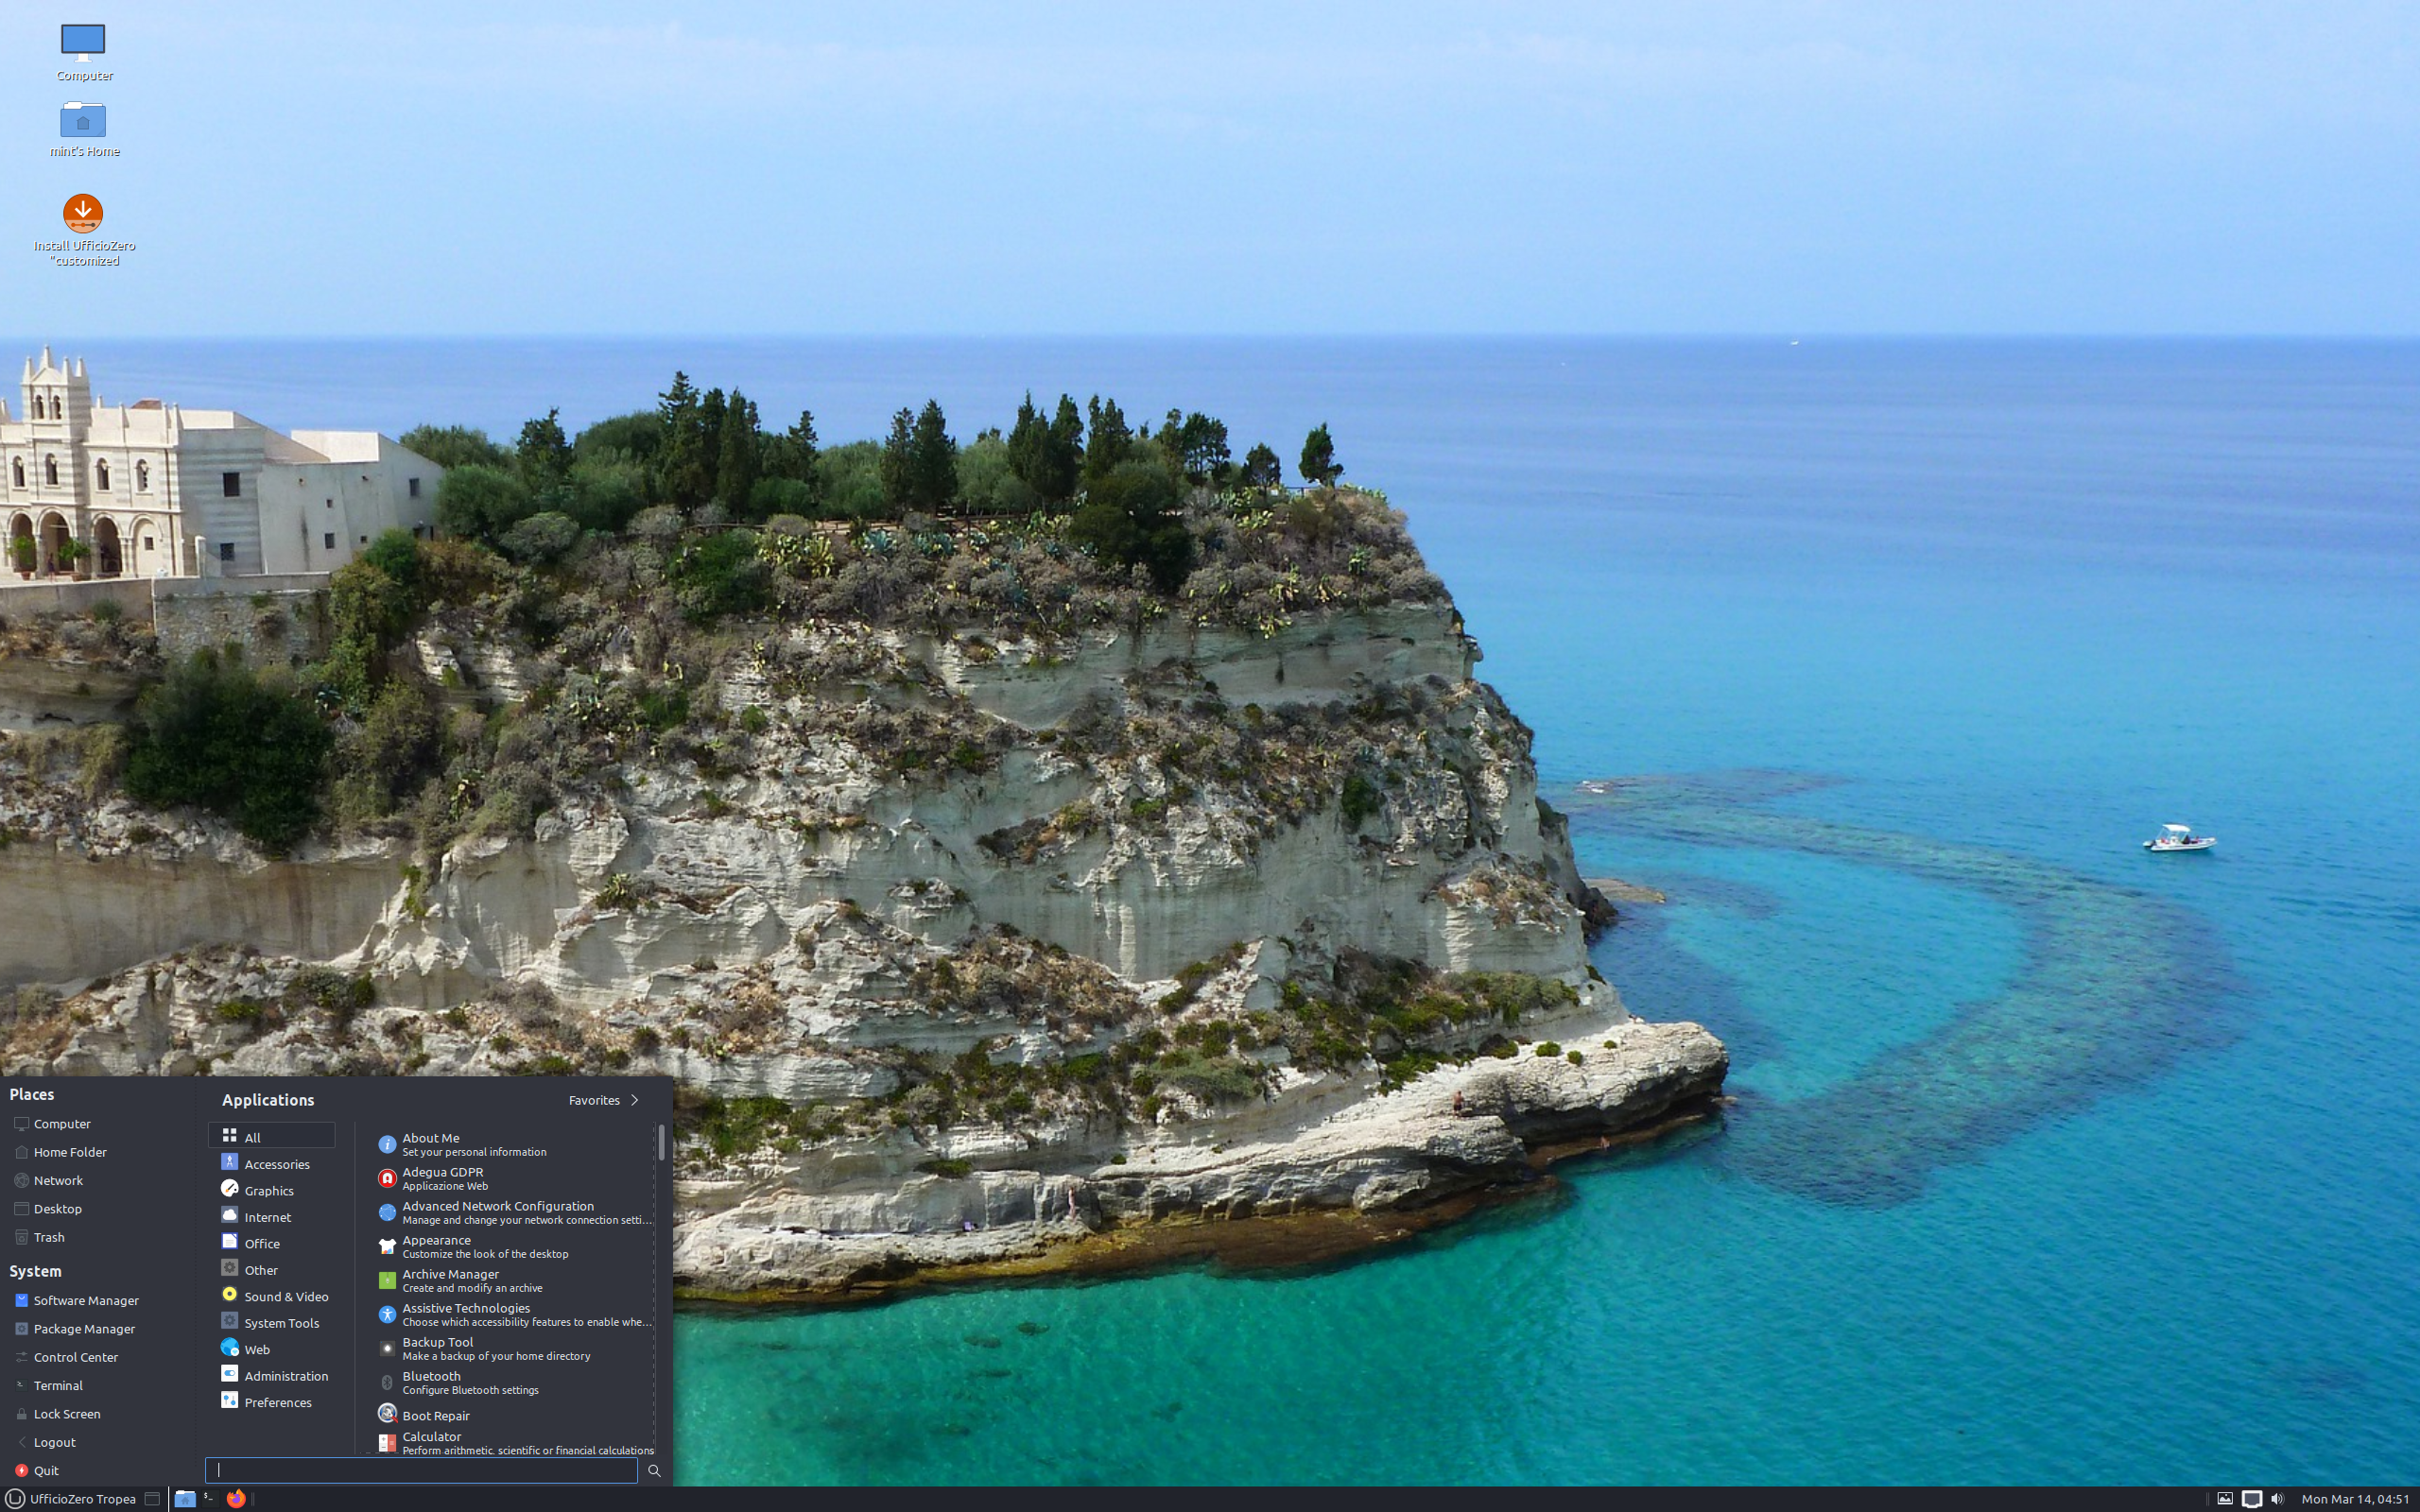The width and height of the screenshot is (2420, 1512).
Task: Select the Sound & Video category
Action: 271,1296
